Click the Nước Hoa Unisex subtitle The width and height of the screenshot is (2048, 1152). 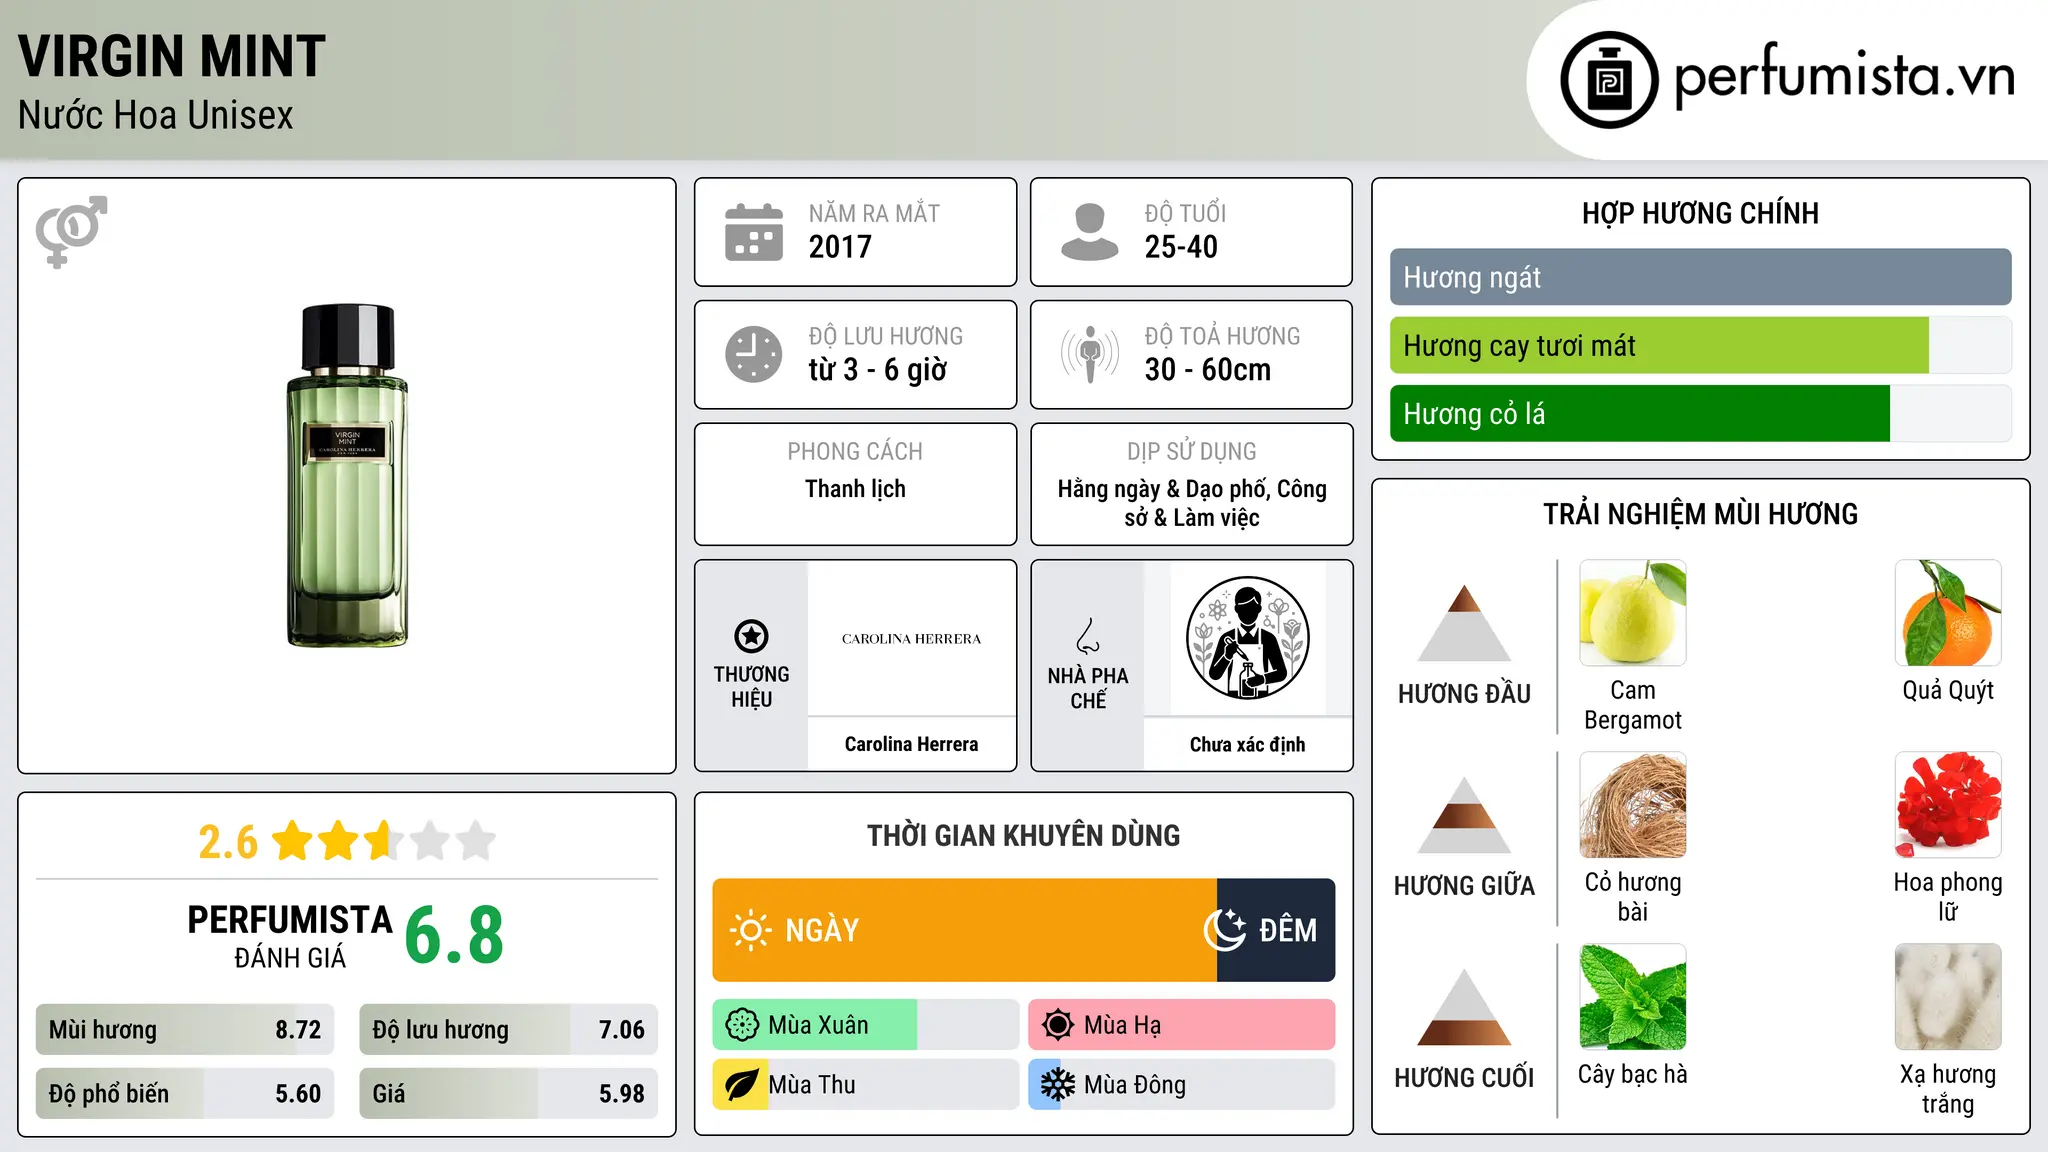pos(156,115)
